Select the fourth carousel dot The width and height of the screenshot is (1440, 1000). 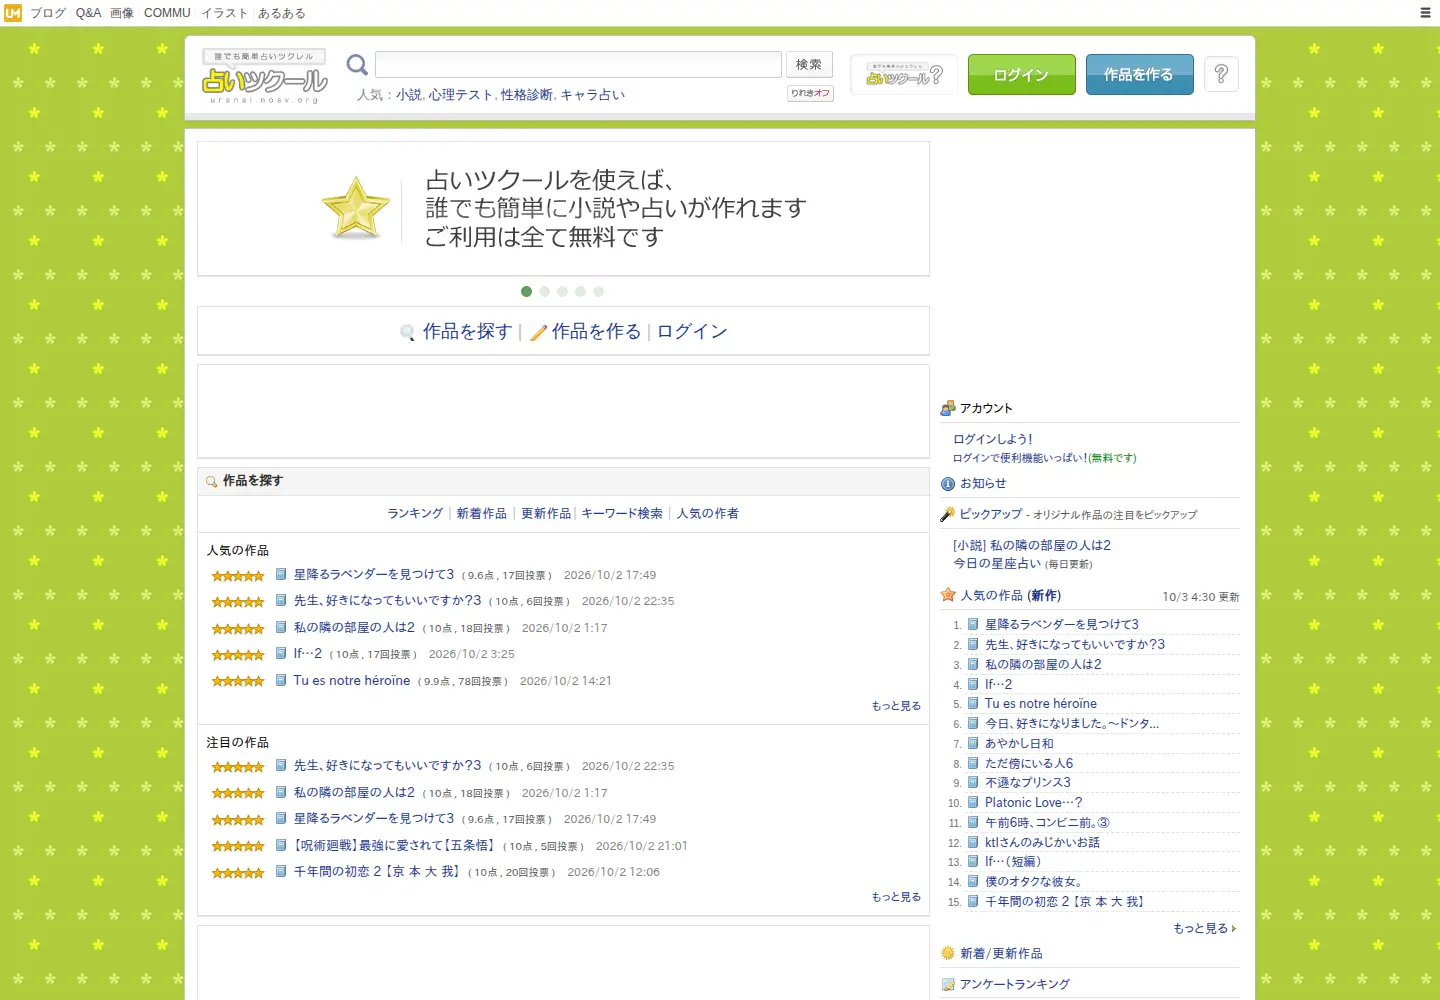click(580, 291)
